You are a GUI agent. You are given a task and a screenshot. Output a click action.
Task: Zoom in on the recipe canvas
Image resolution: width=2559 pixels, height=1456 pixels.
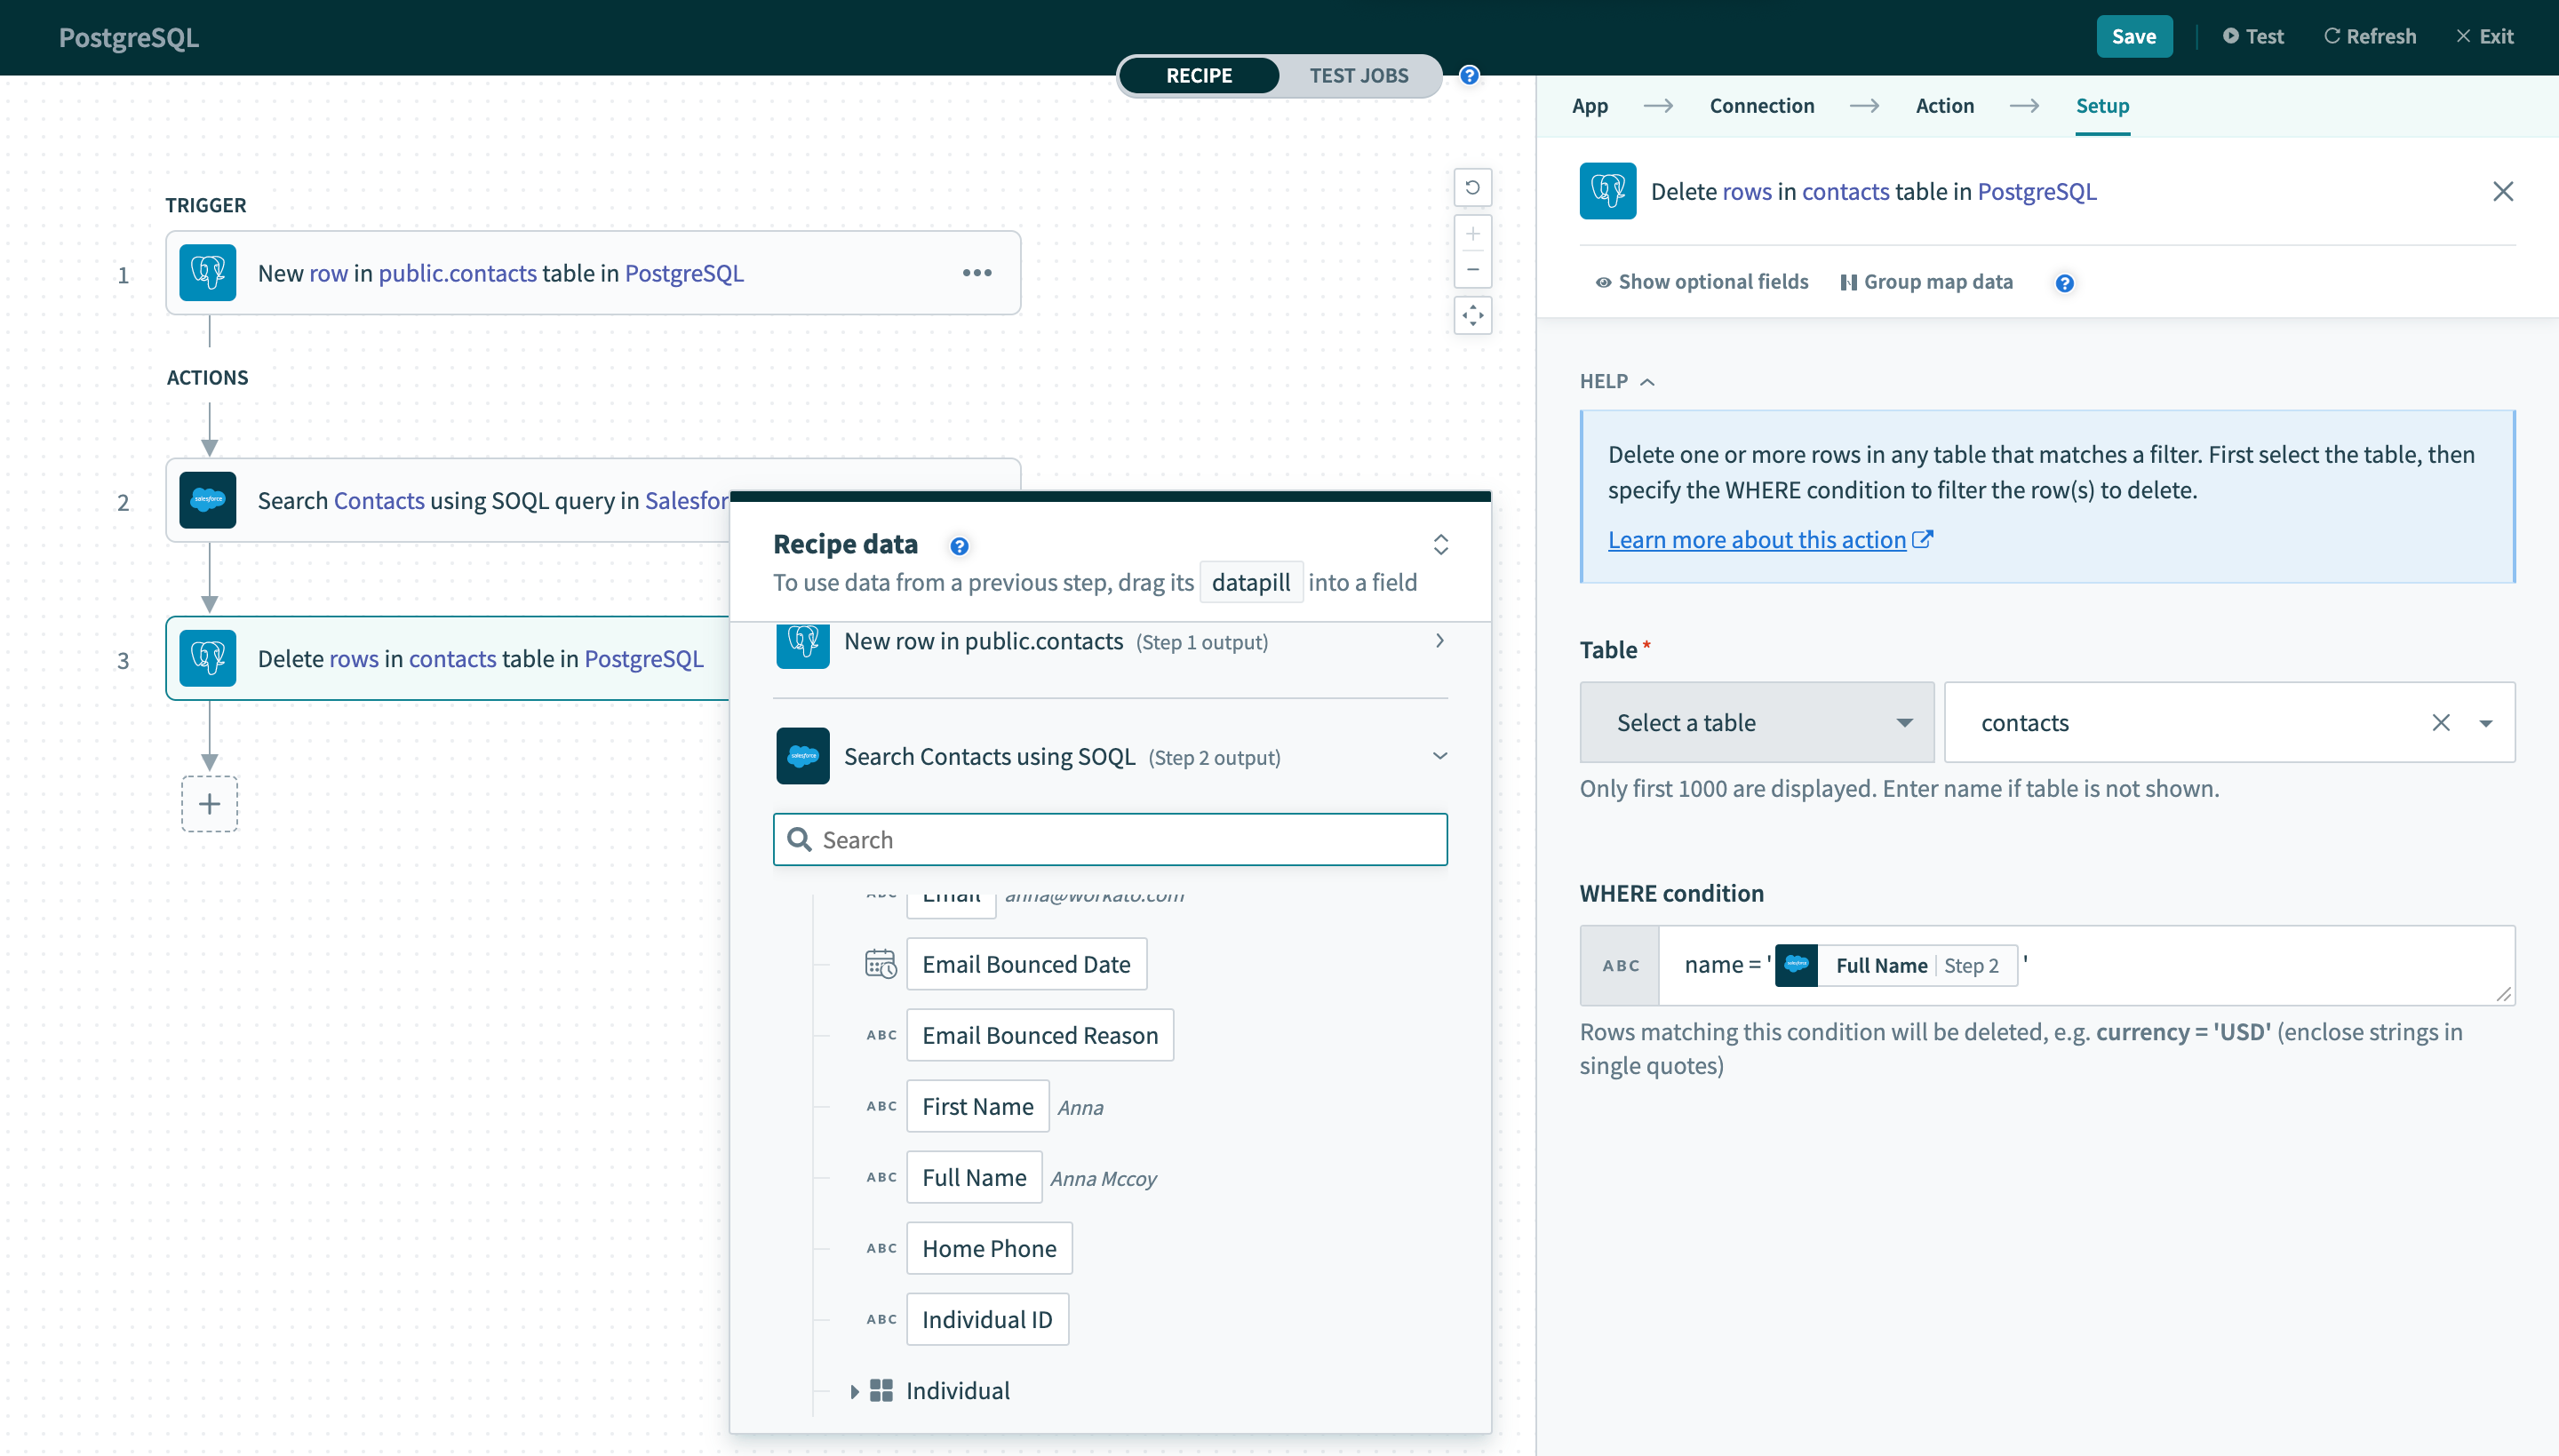[x=1472, y=234]
